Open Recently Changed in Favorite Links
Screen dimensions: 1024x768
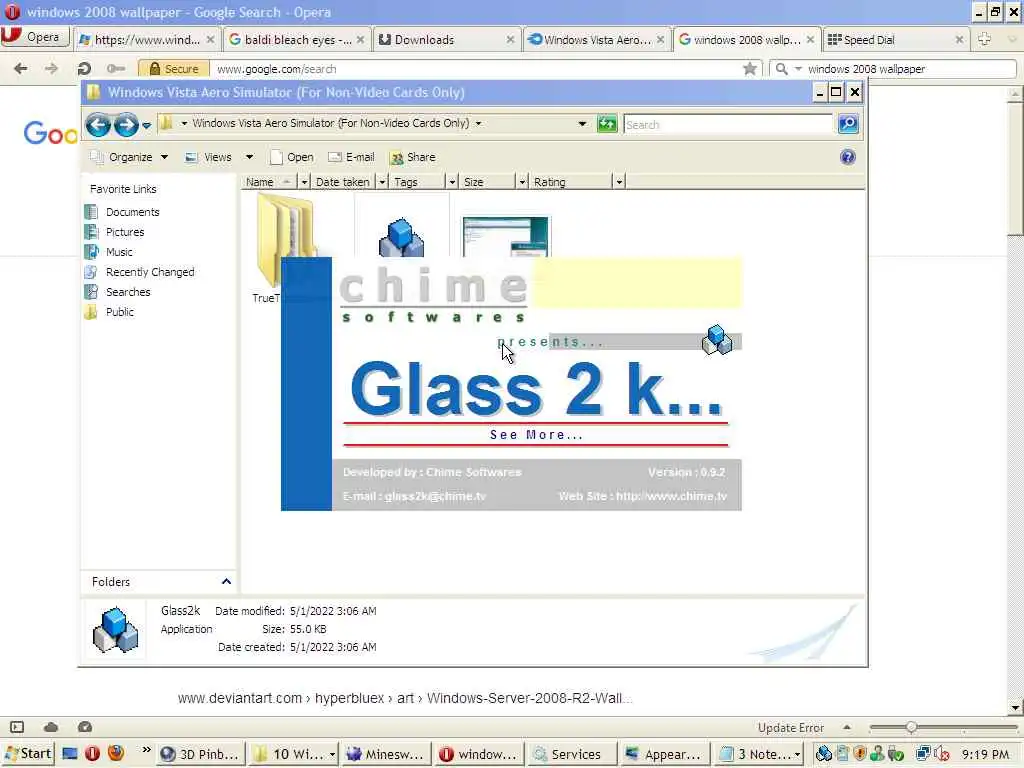[150, 272]
